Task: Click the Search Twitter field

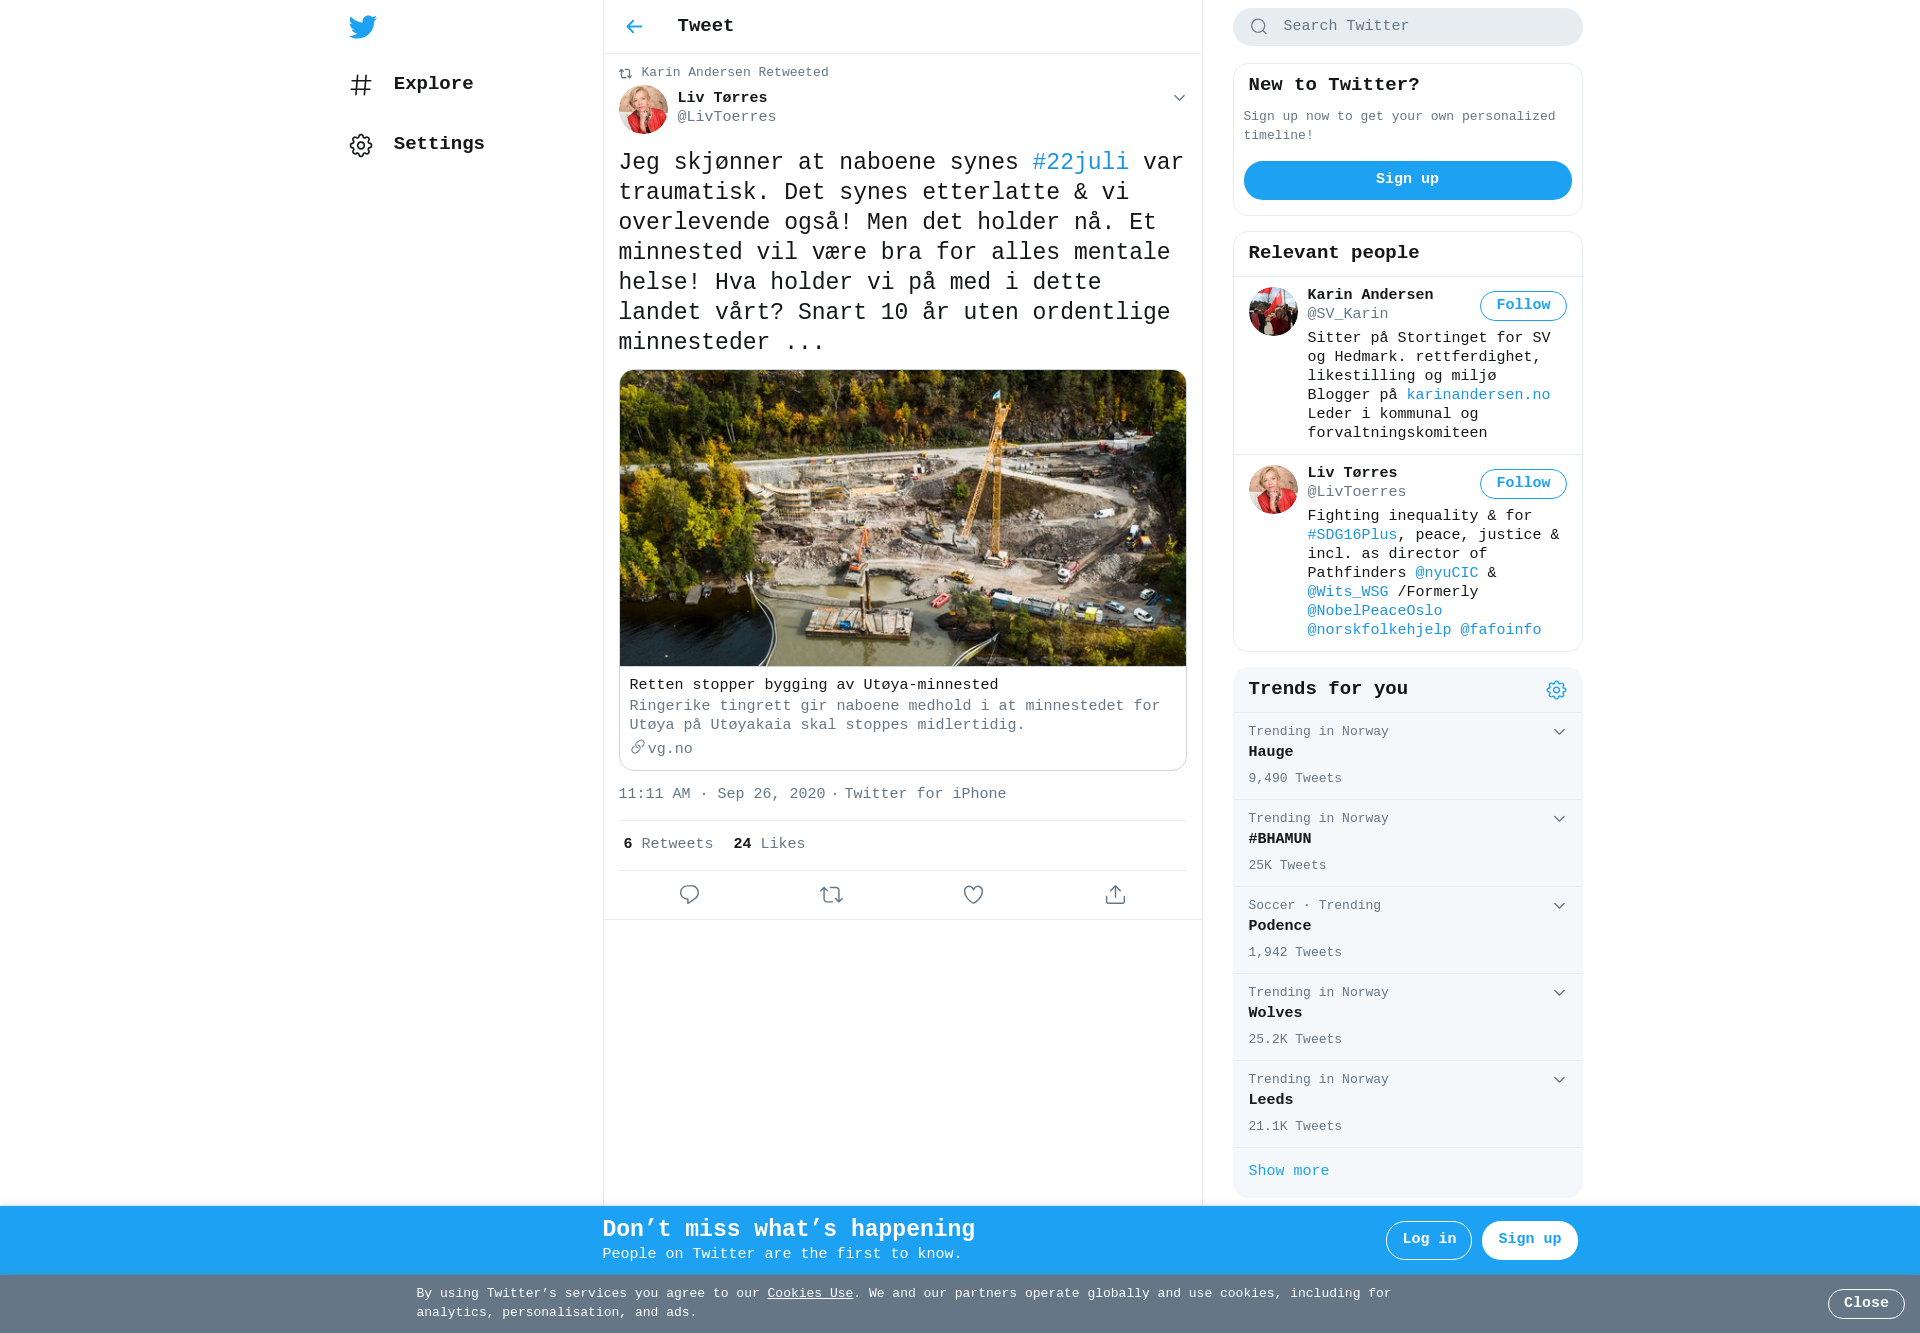Action: click(1407, 27)
